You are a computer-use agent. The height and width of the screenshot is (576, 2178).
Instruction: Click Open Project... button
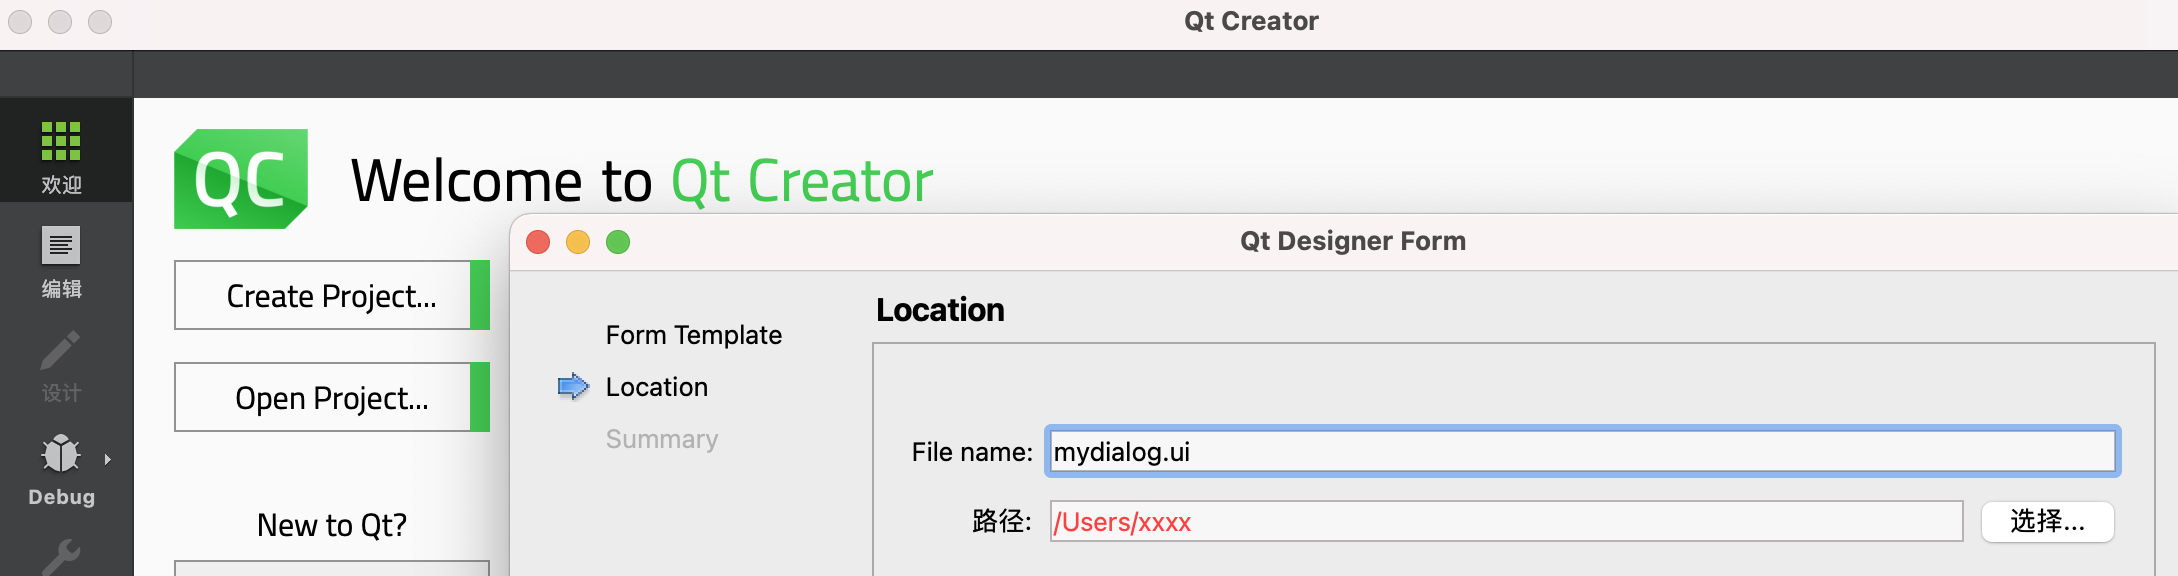(x=332, y=397)
